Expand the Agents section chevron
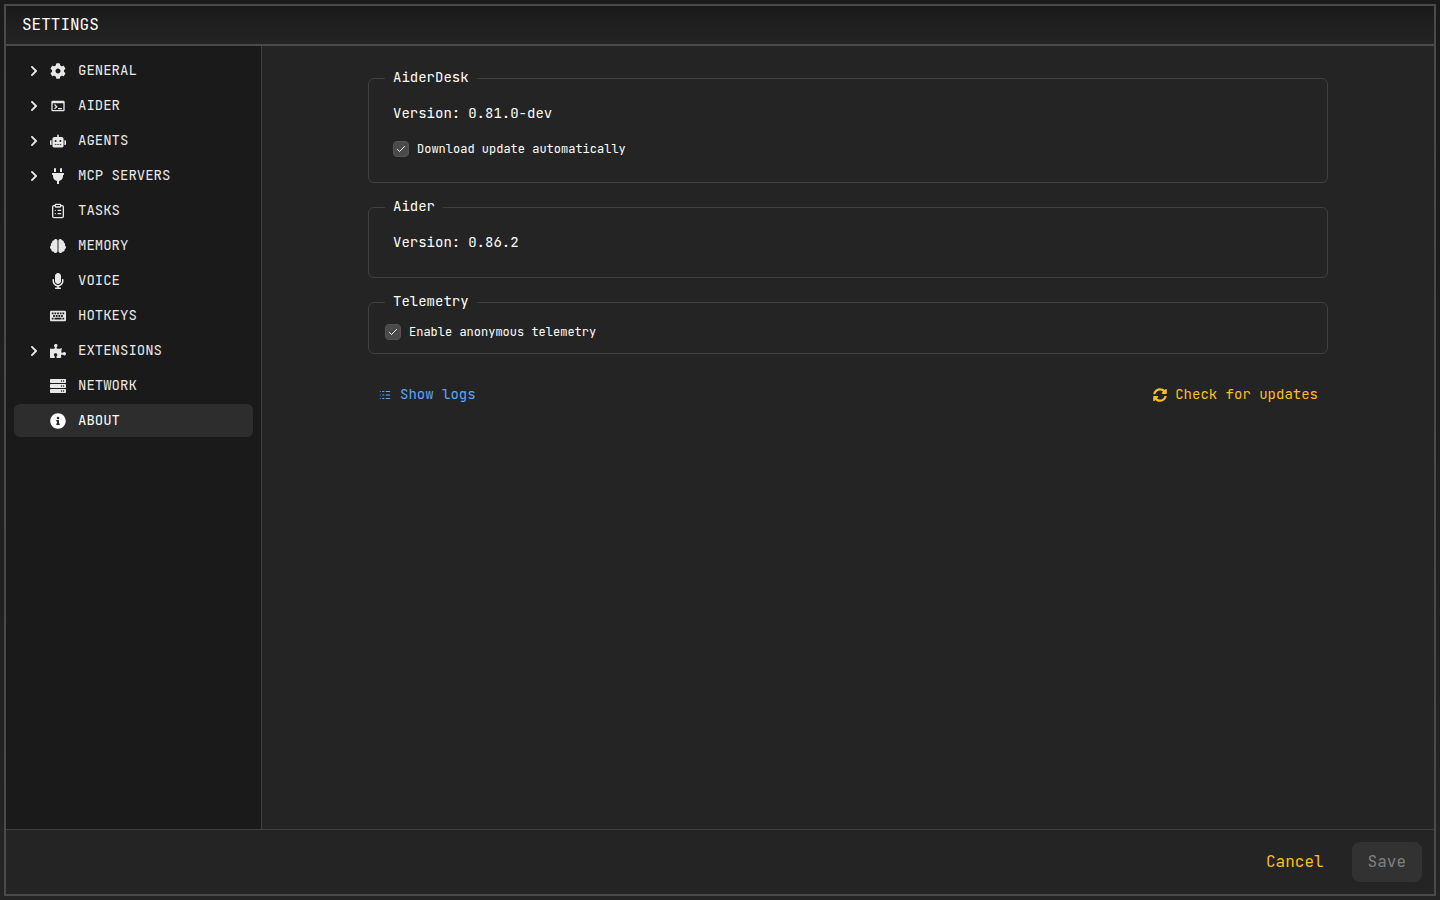1440x900 pixels. (33, 141)
